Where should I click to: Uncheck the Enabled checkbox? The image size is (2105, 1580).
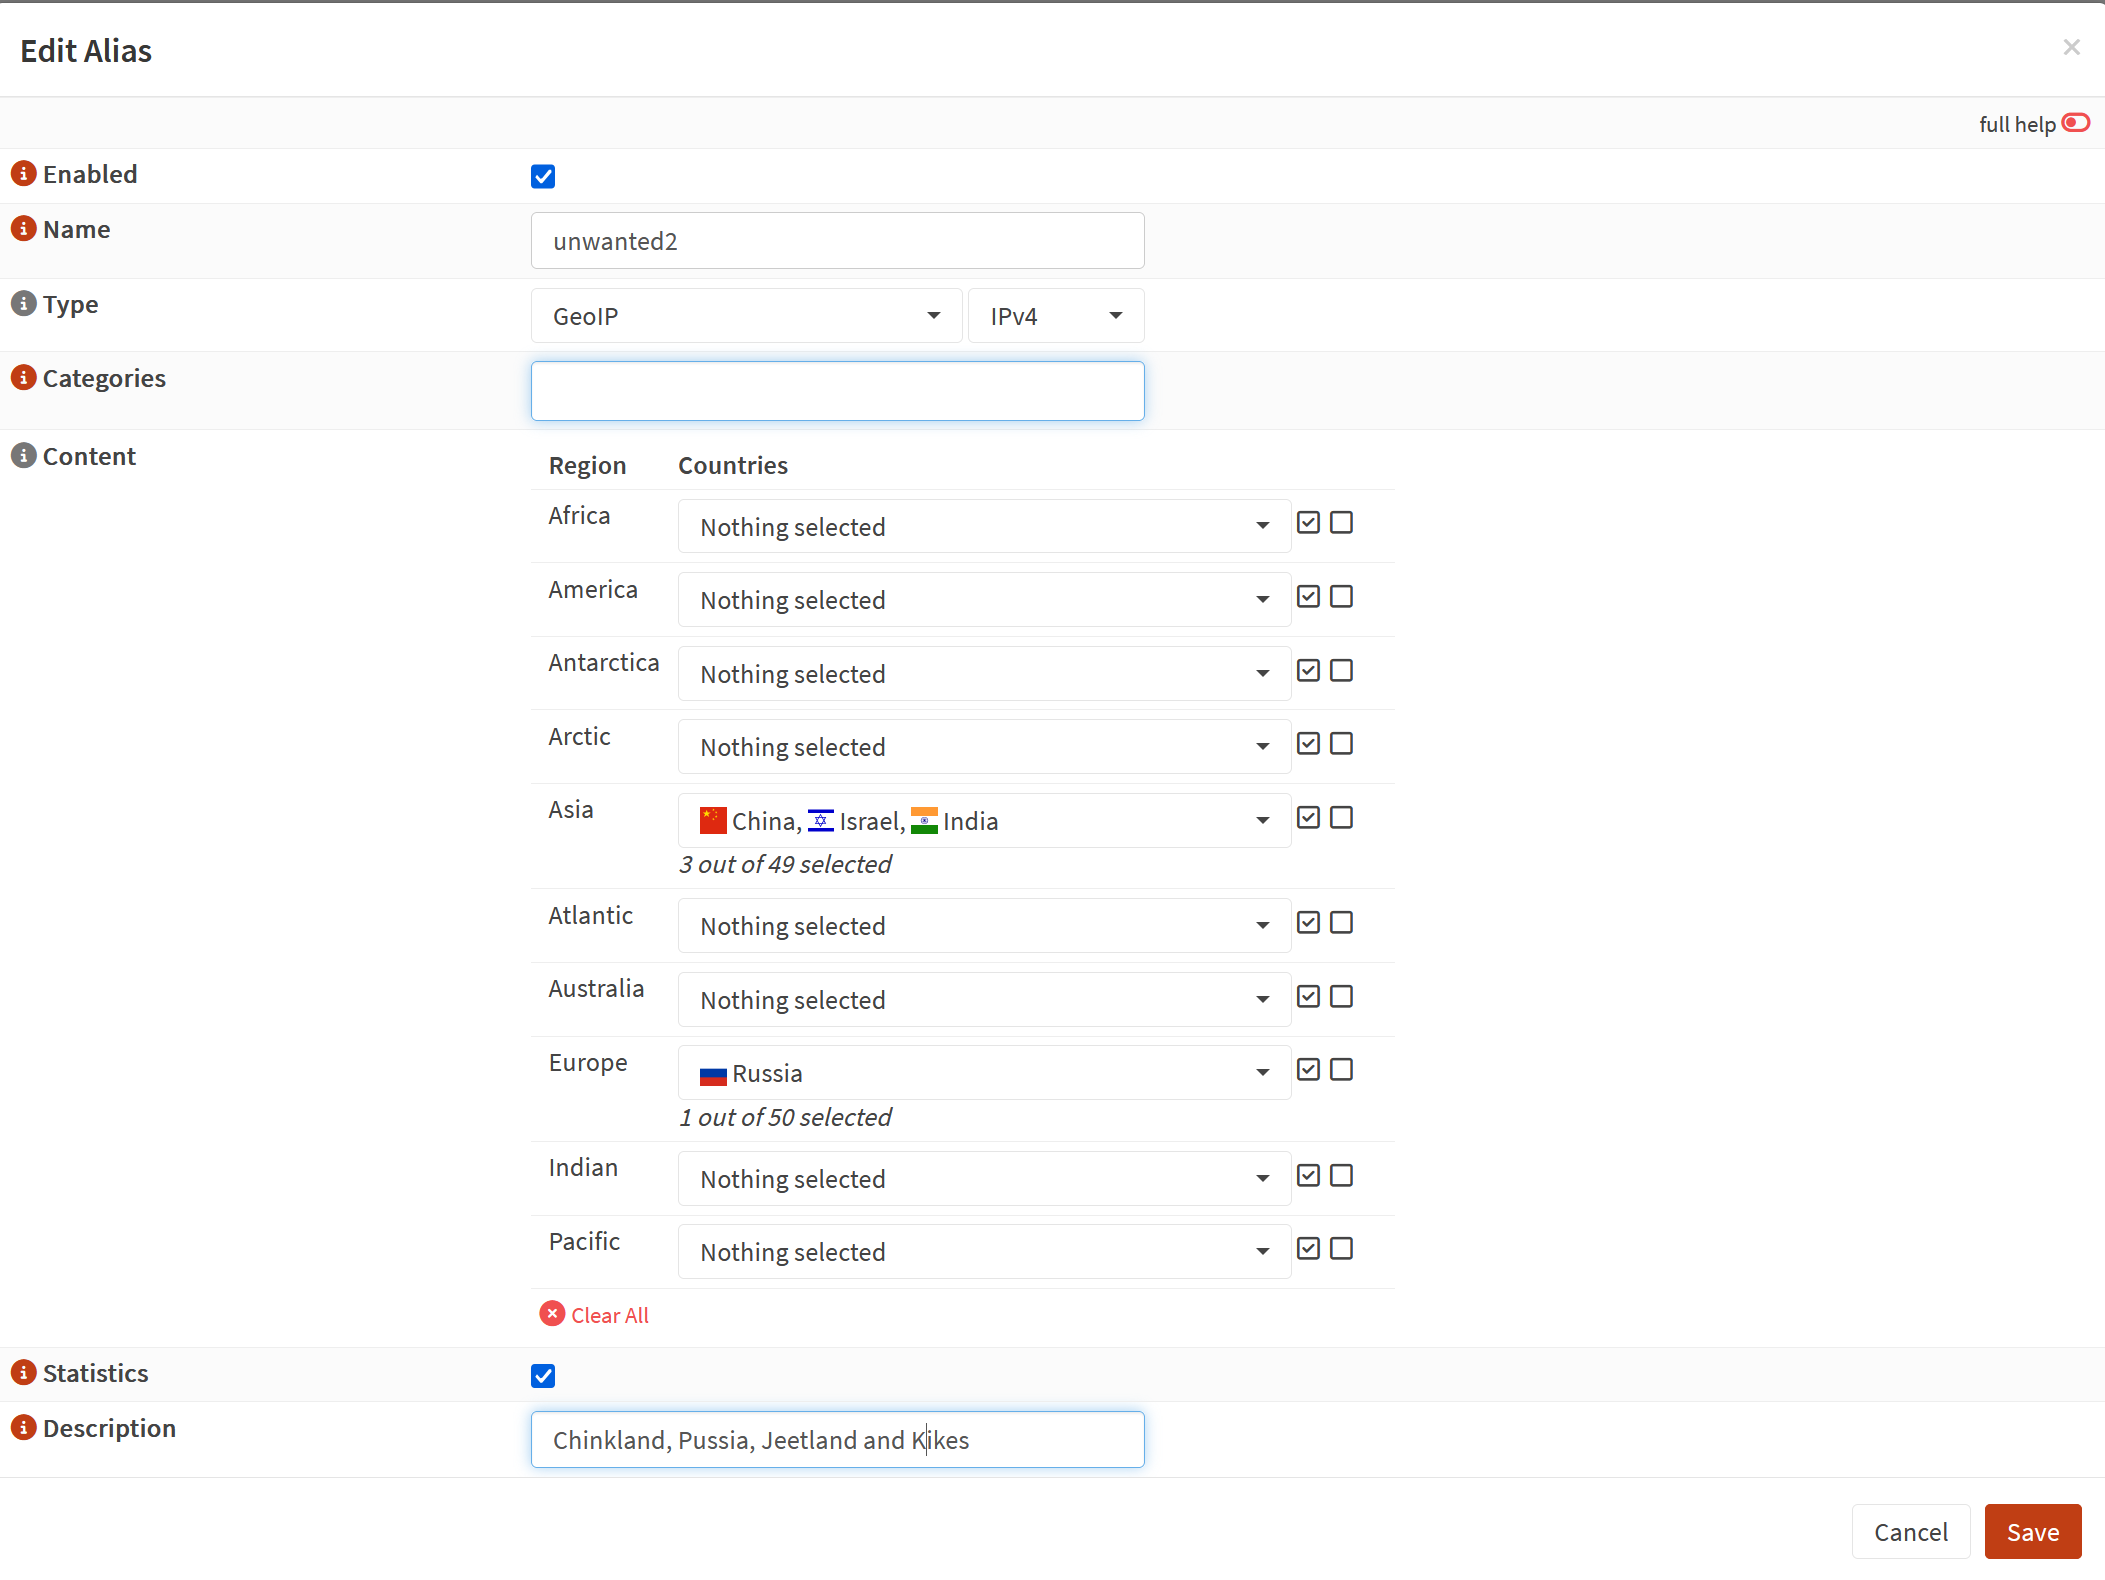click(x=543, y=177)
